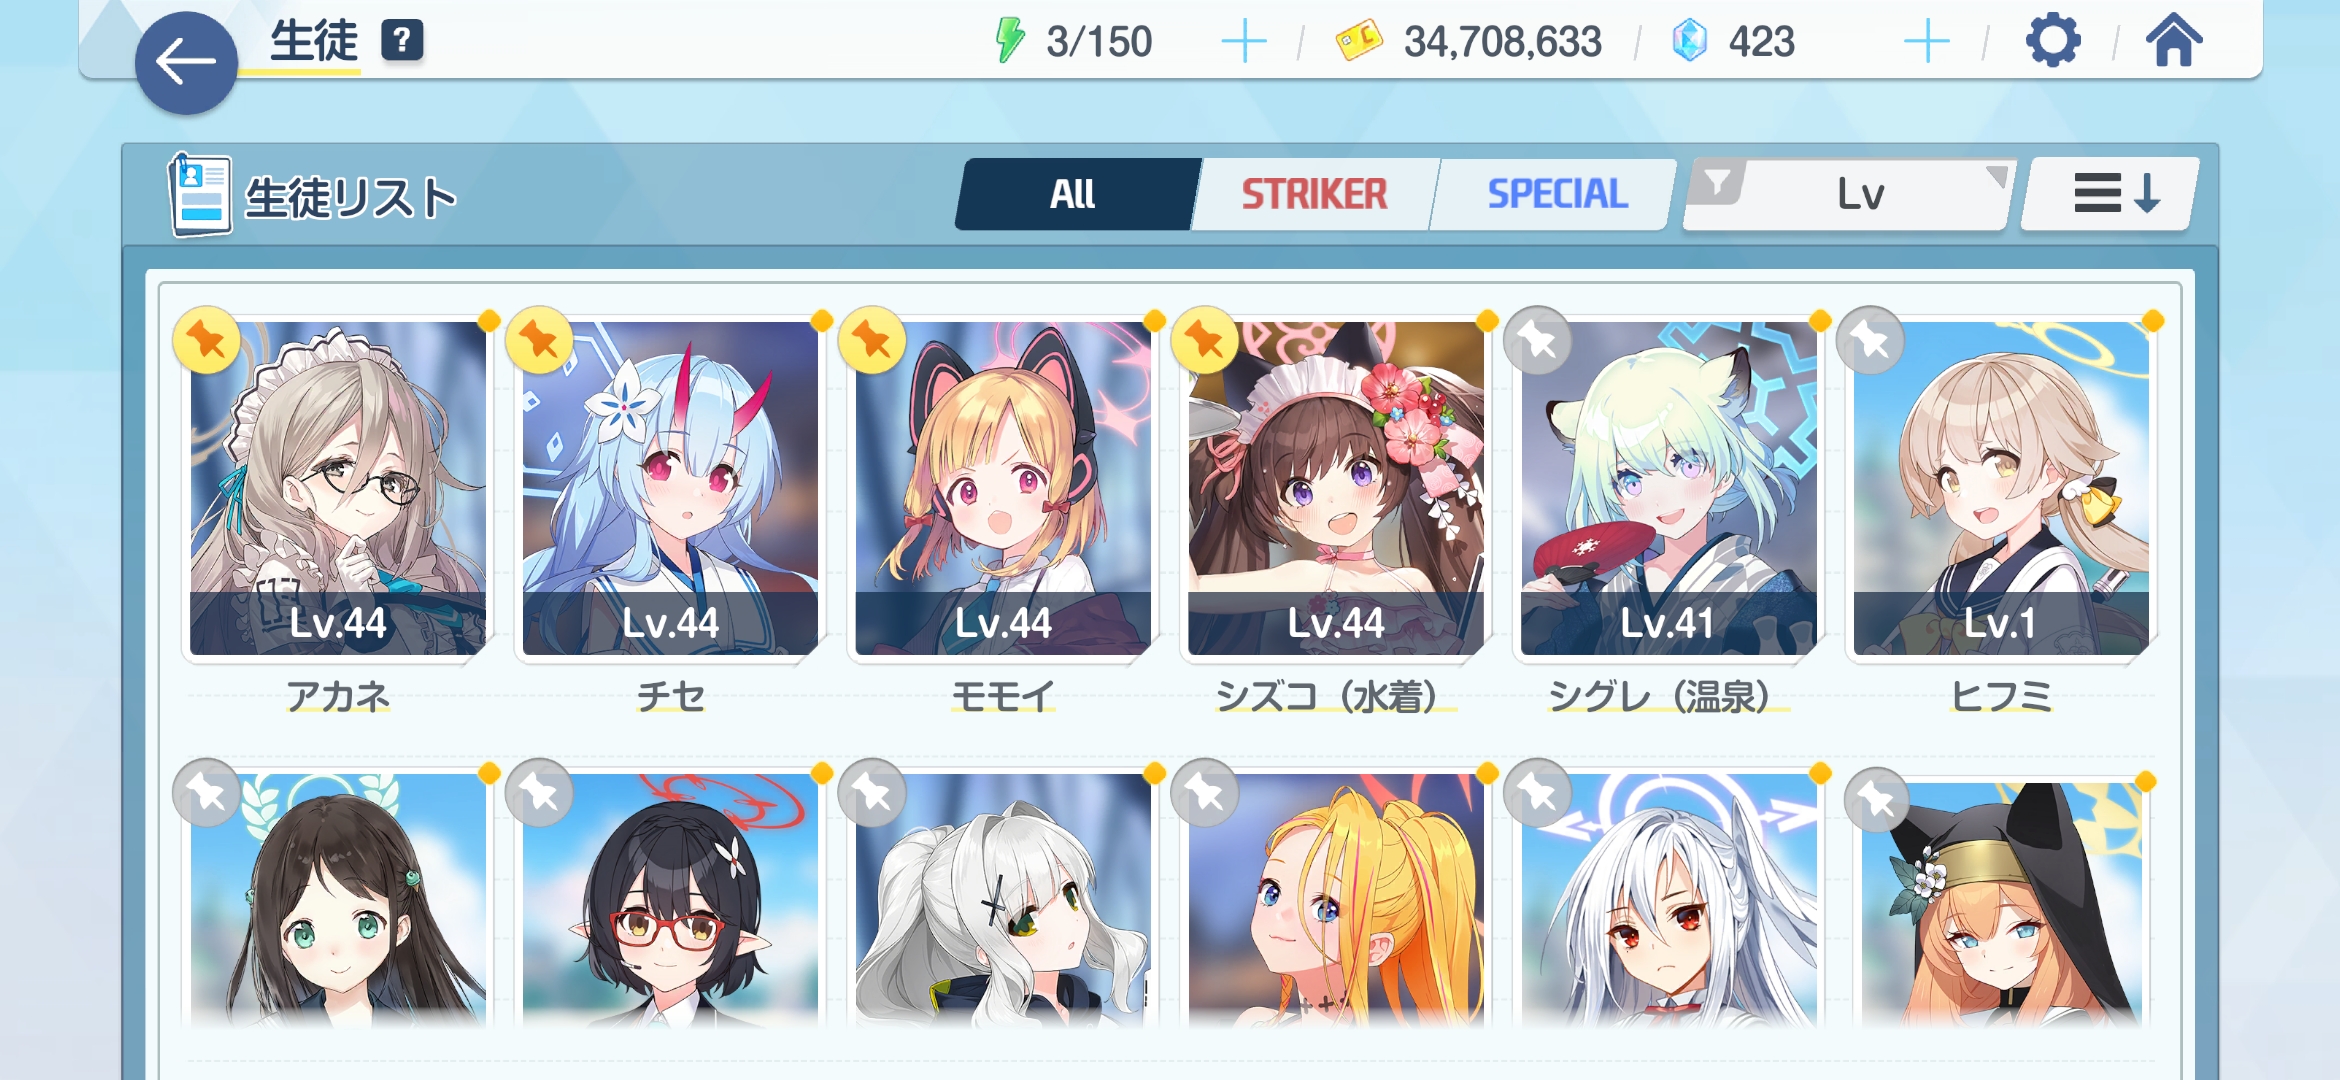Open the settings gear
Viewport: 2340px width, 1080px height.
click(x=2052, y=41)
